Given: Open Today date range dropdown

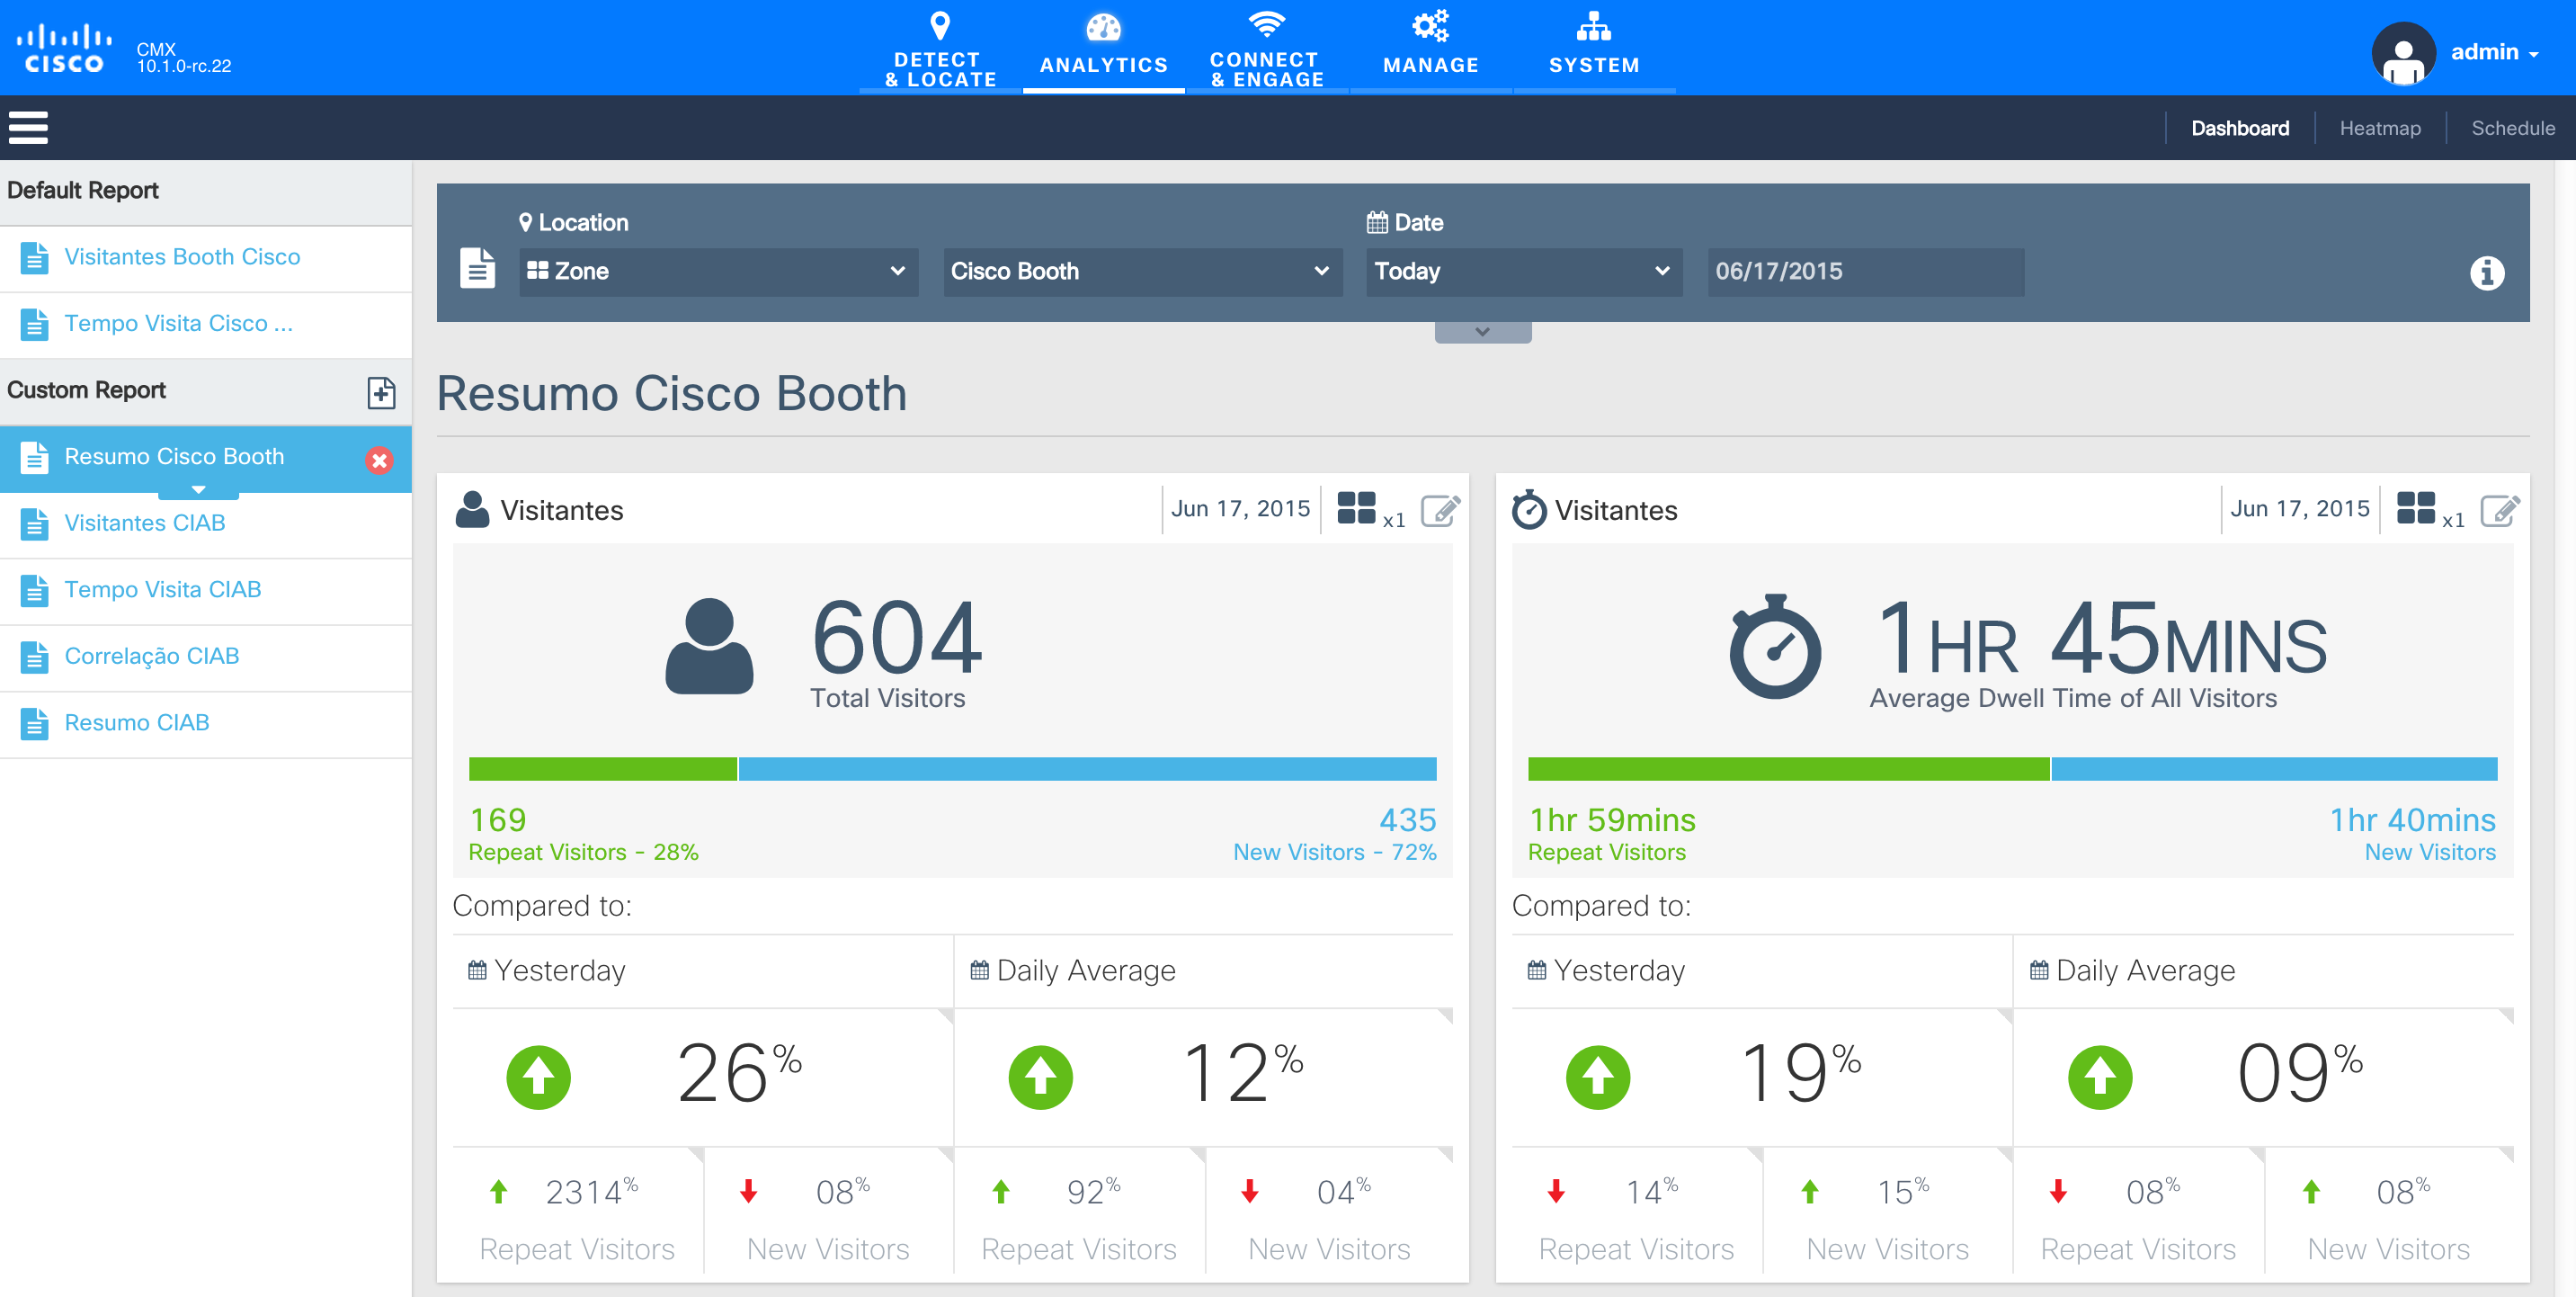Looking at the screenshot, I should (1524, 272).
